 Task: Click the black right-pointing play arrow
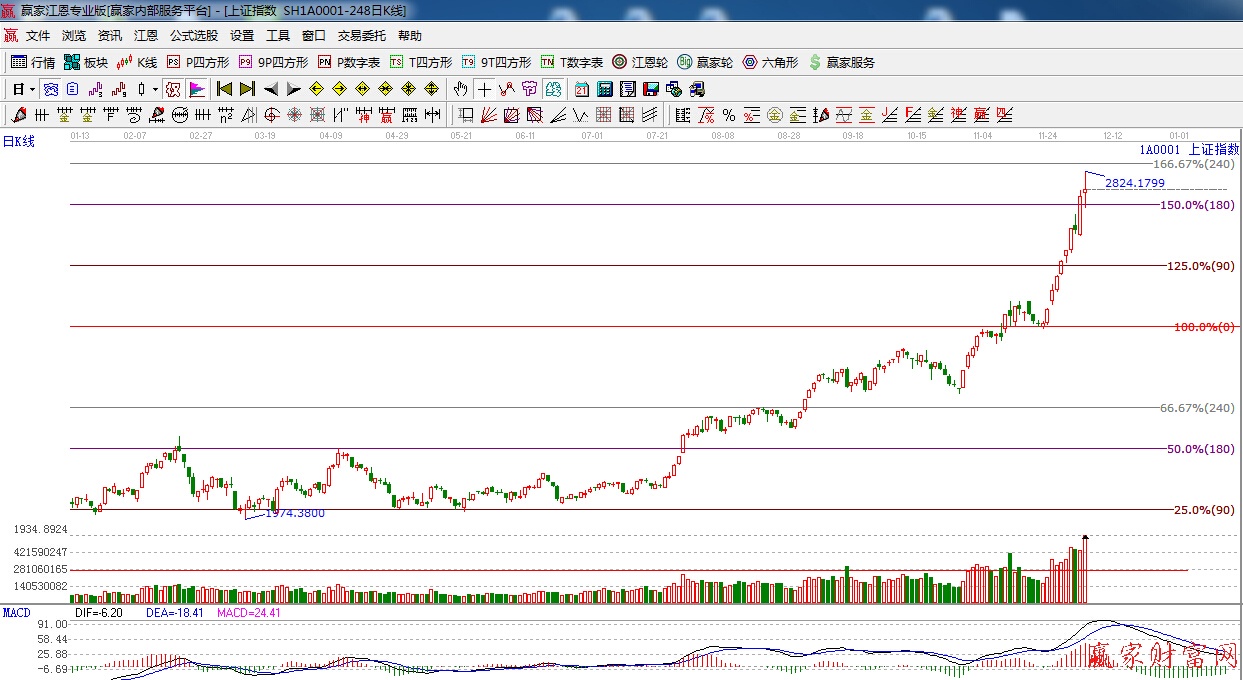coord(294,89)
